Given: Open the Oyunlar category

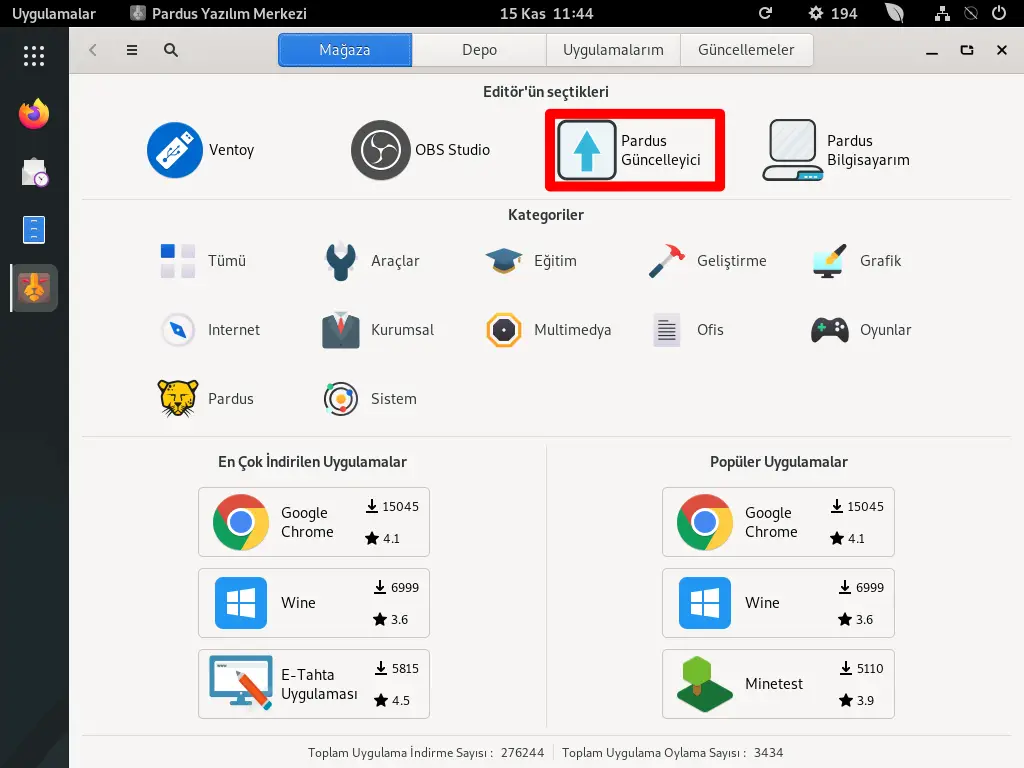Looking at the screenshot, I should 861,330.
